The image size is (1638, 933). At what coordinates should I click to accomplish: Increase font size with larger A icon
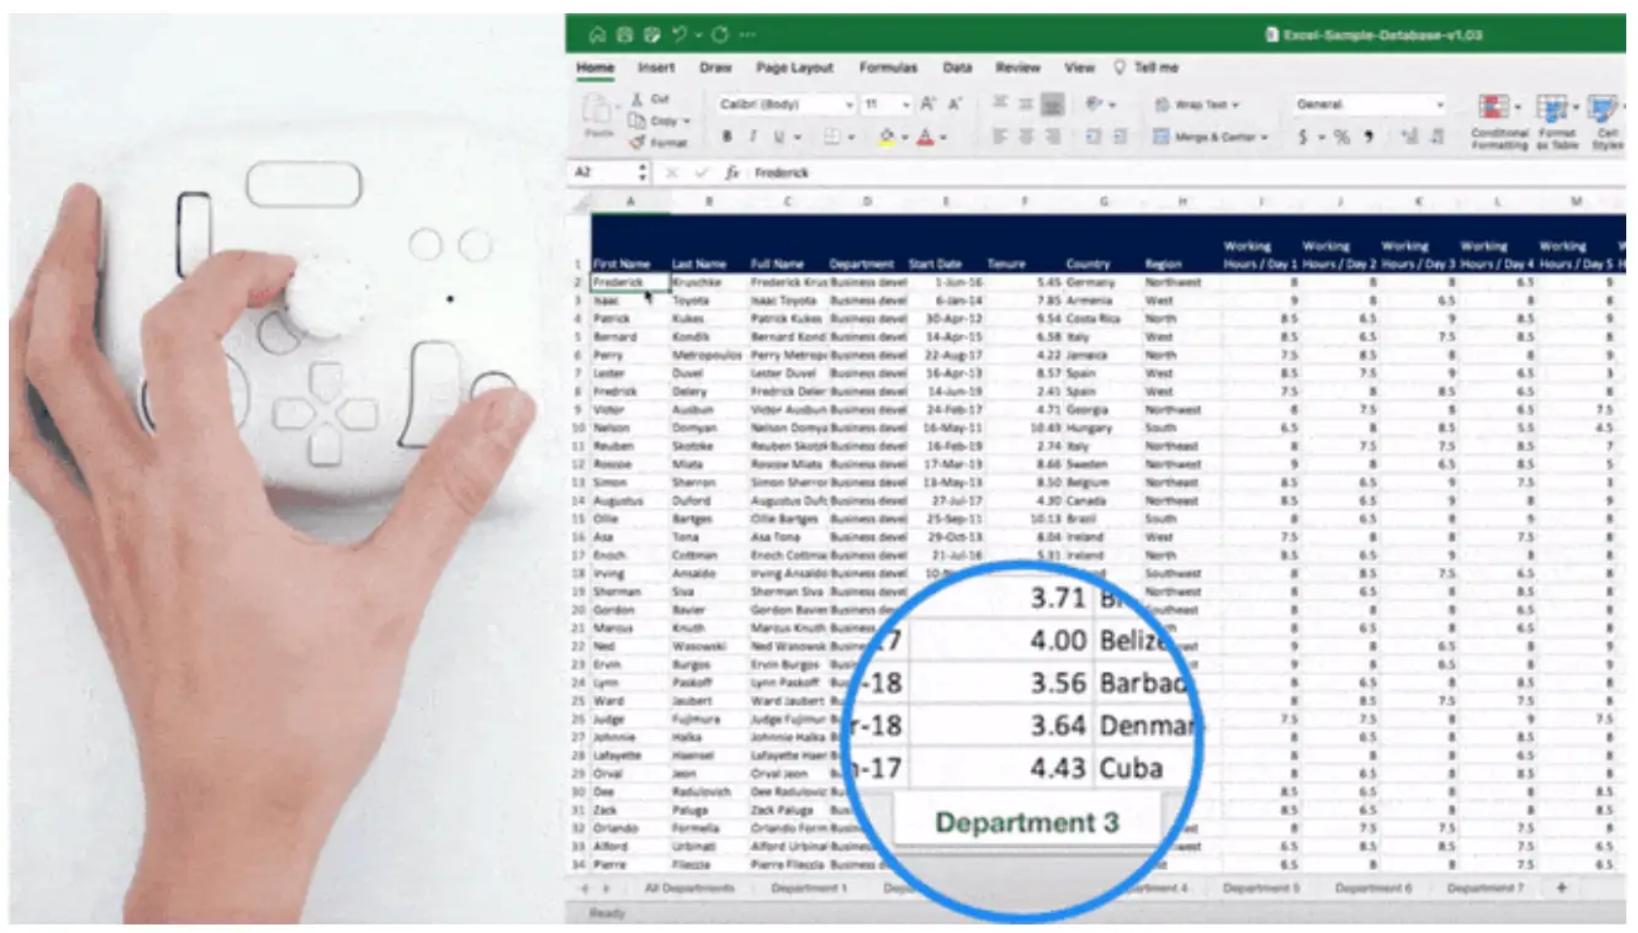928,104
